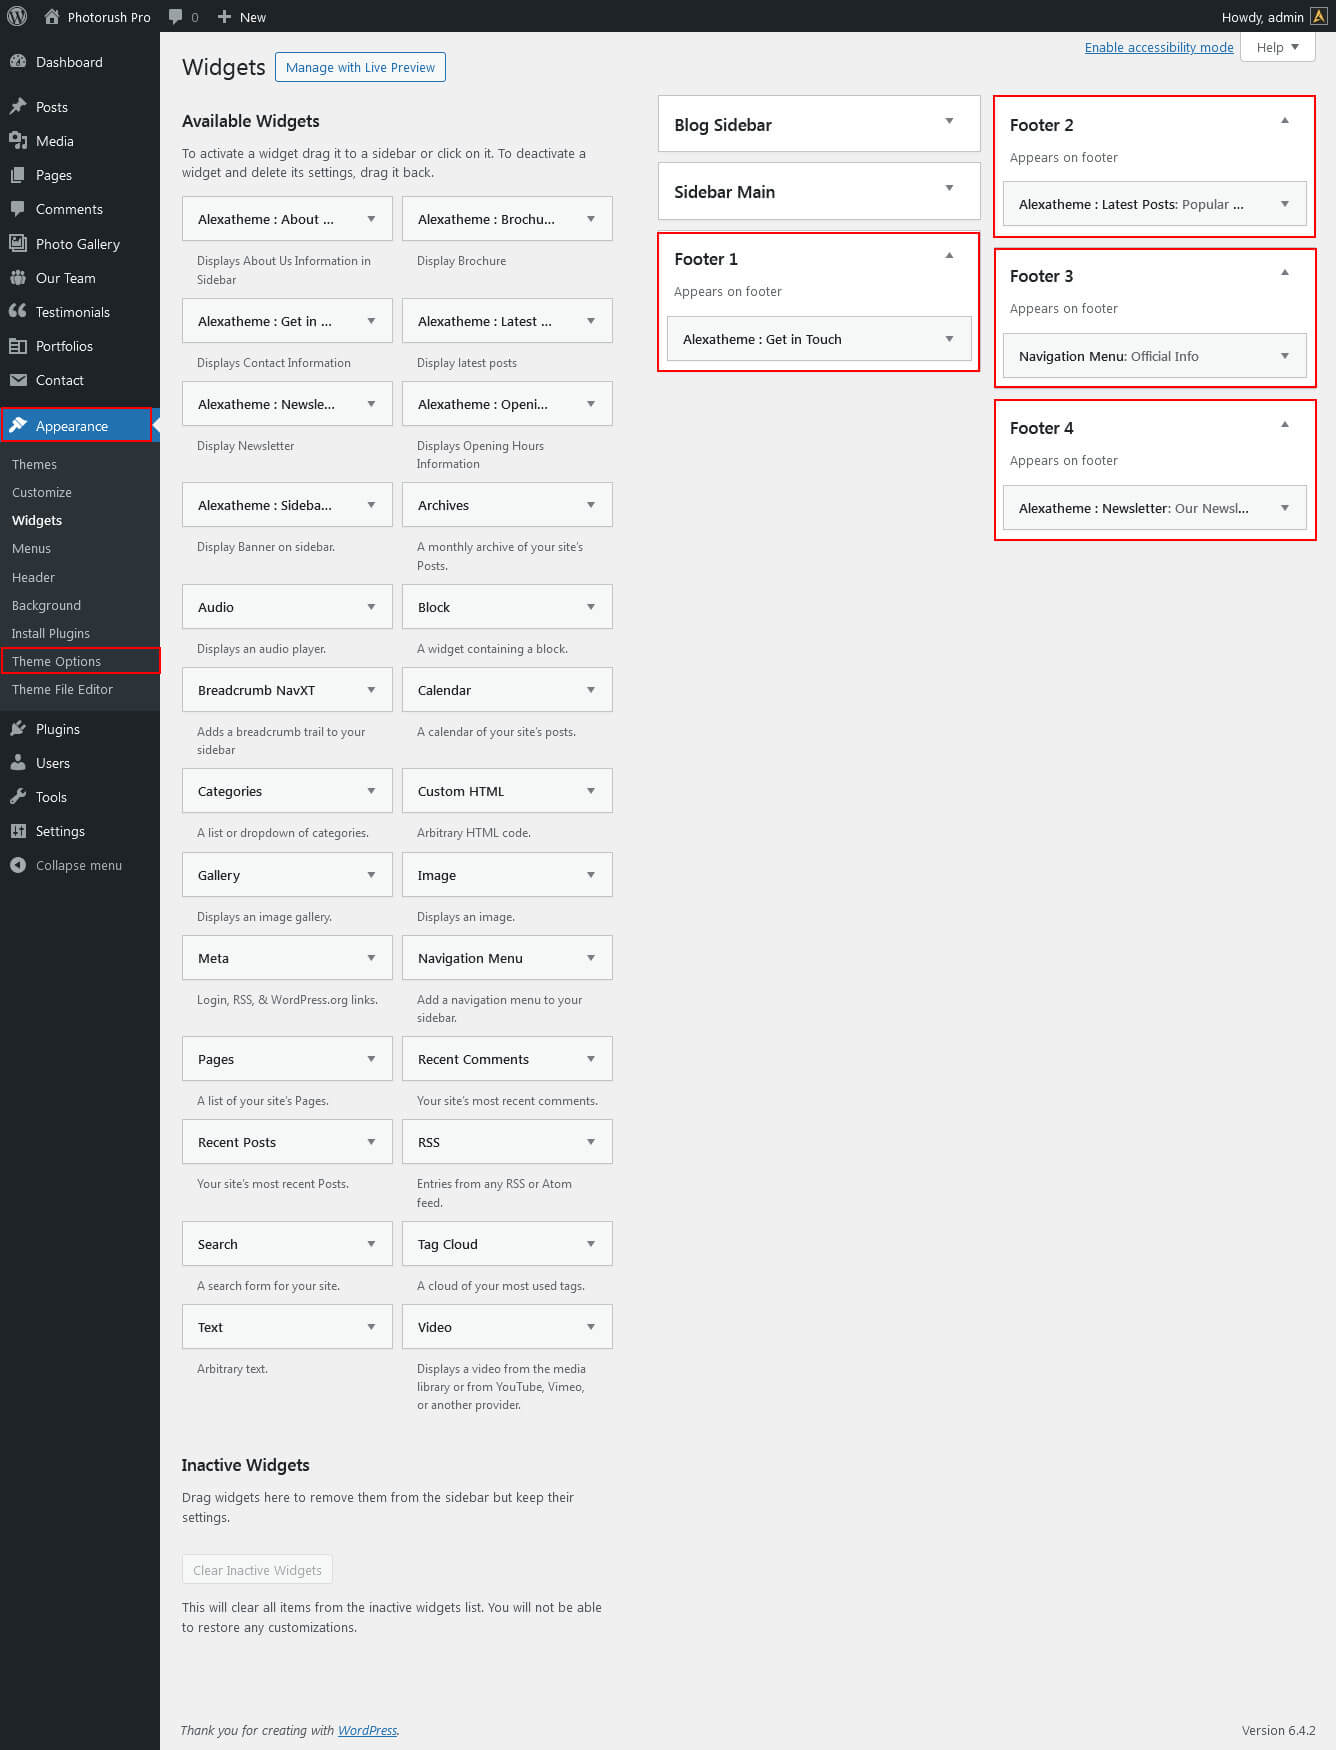Click the plus New icon in admin bar
The image size is (1336, 1750).
[x=224, y=17]
